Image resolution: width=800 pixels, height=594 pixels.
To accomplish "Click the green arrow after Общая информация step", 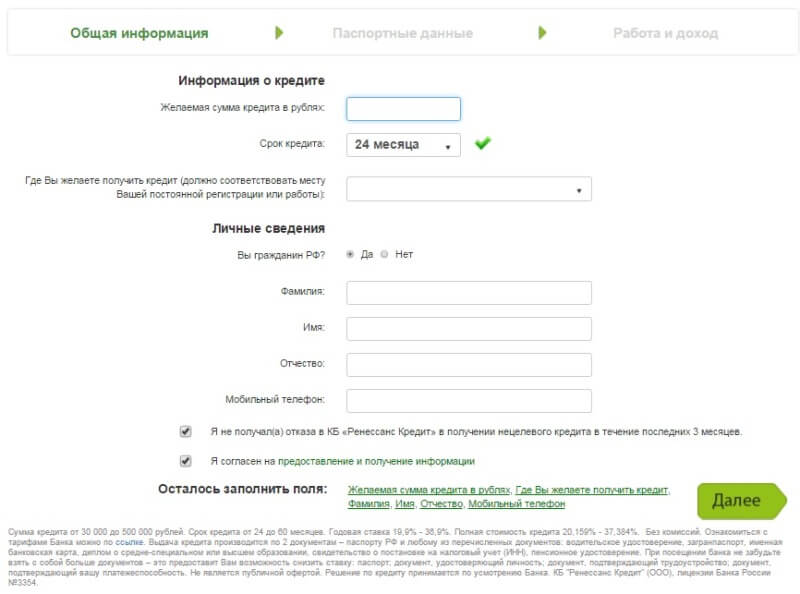I will [x=280, y=32].
